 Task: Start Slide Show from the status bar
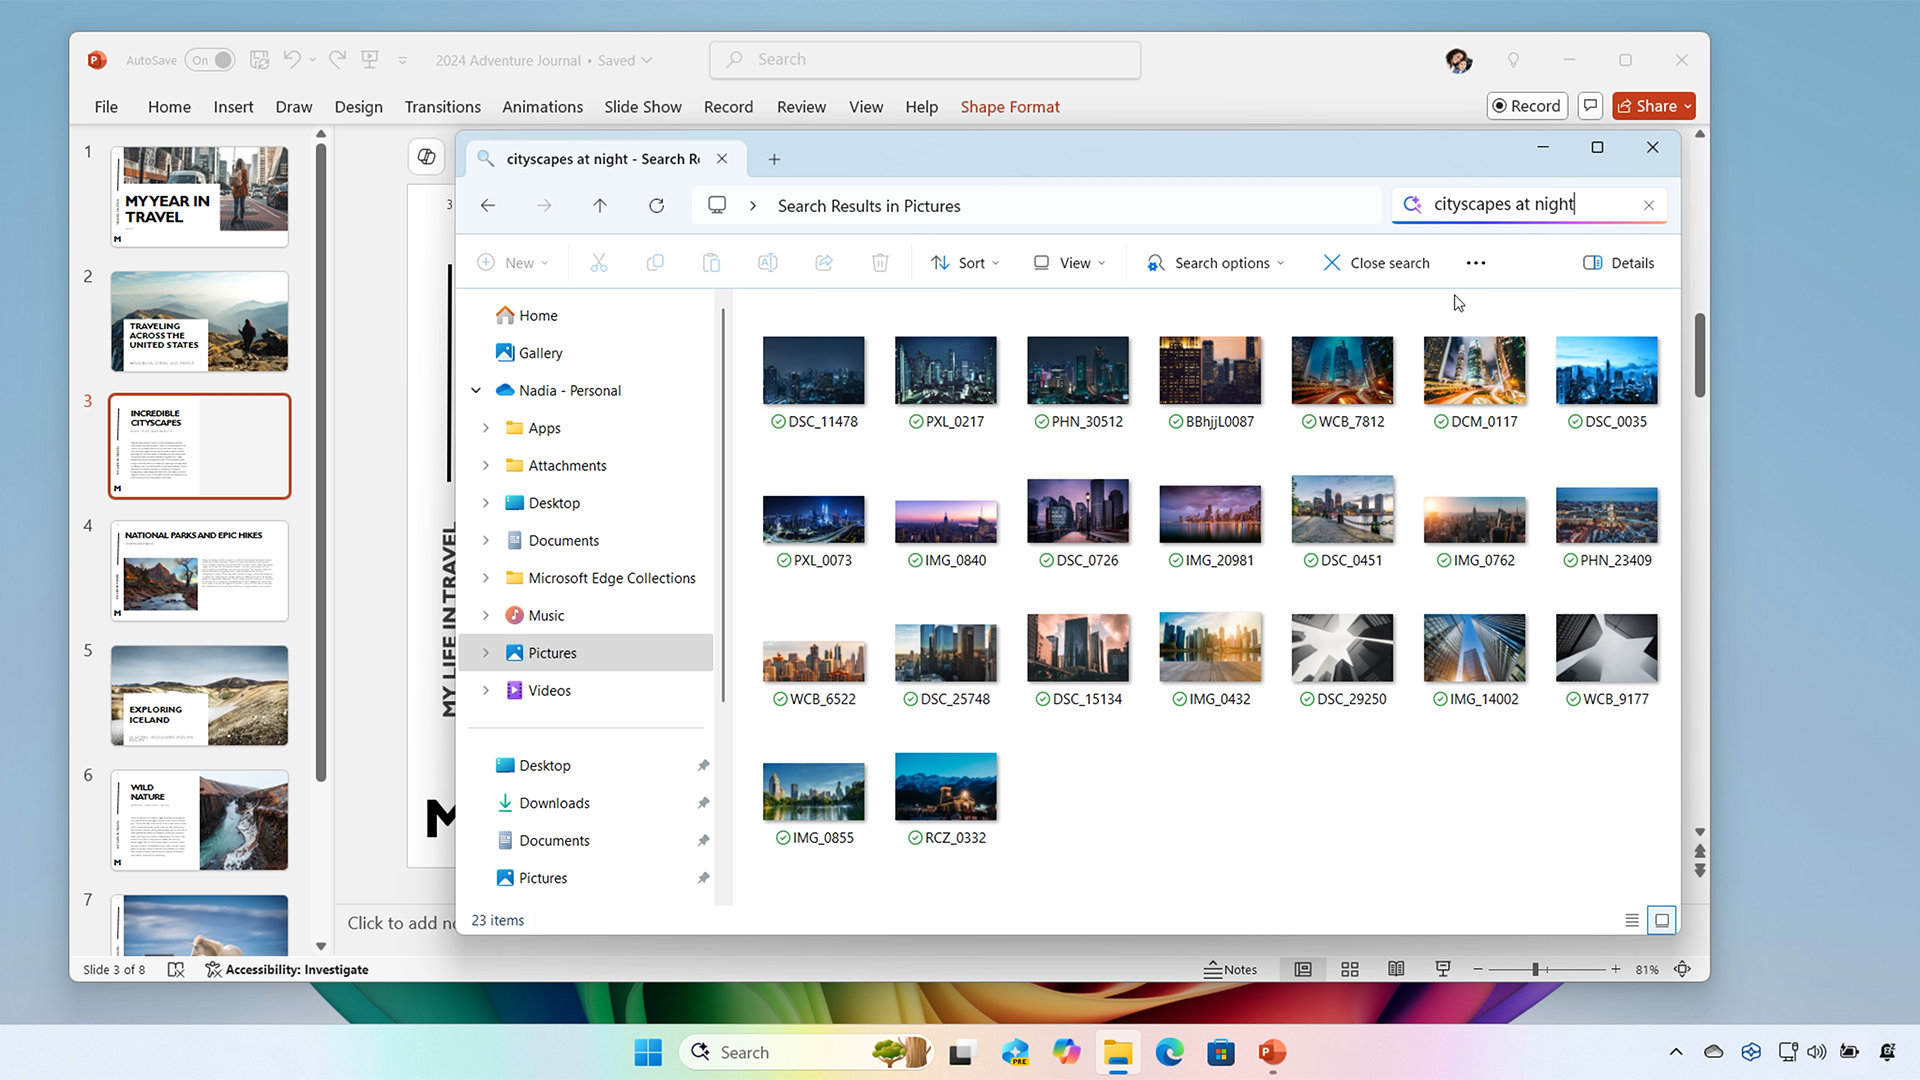pyautogui.click(x=1442, y=969)
